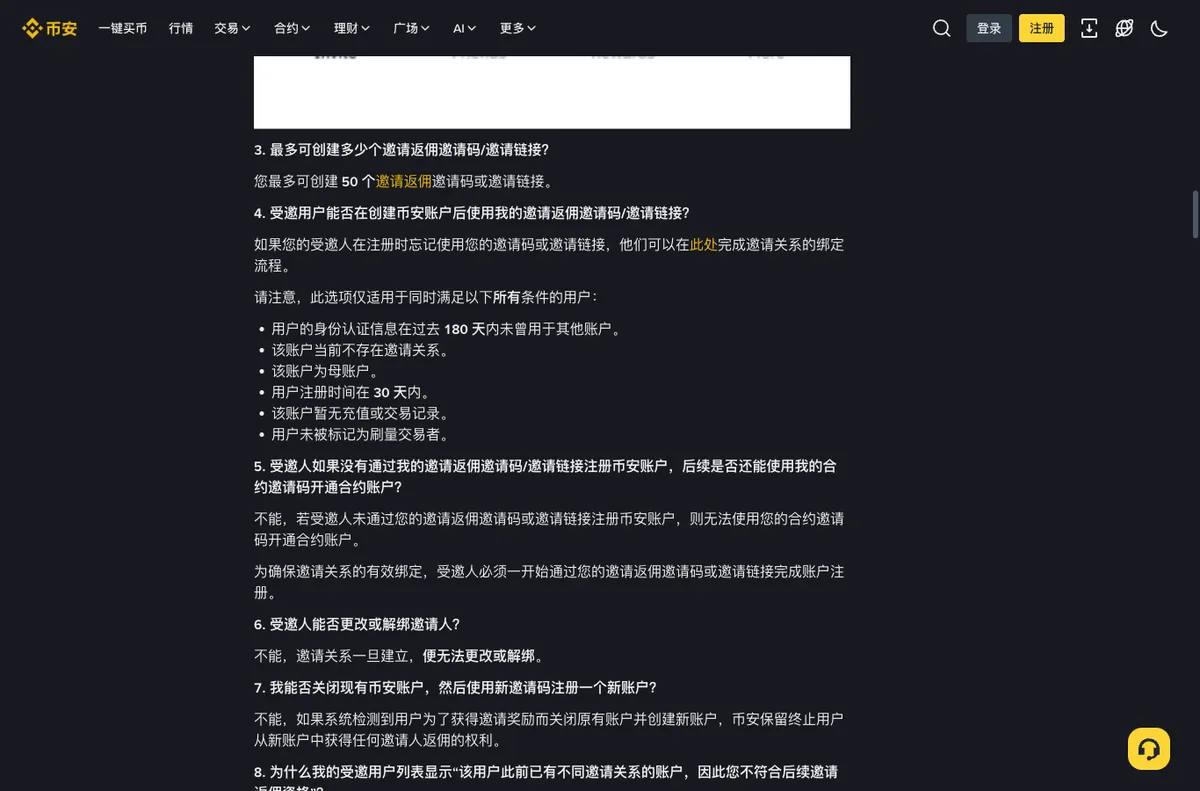Viewport: 1200px width, 791px height.
Task: Follow the 此处 hyperlink
Action: click(704, 244)
